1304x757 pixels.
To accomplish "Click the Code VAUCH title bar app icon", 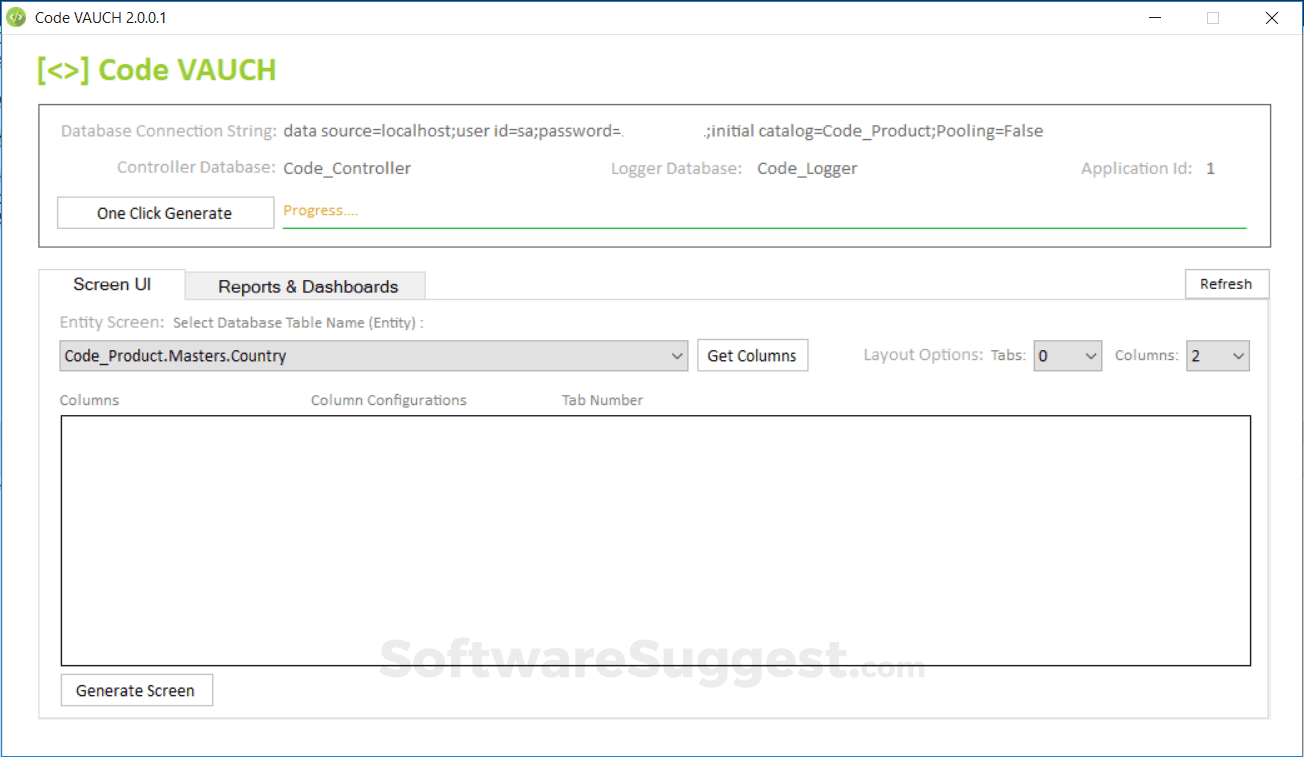I will click(x=16, y=17).
